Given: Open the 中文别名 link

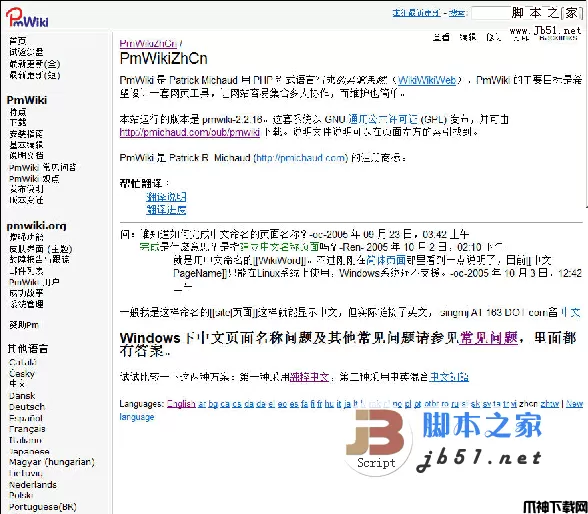Looking at the screenshot, I should (449, 376).
